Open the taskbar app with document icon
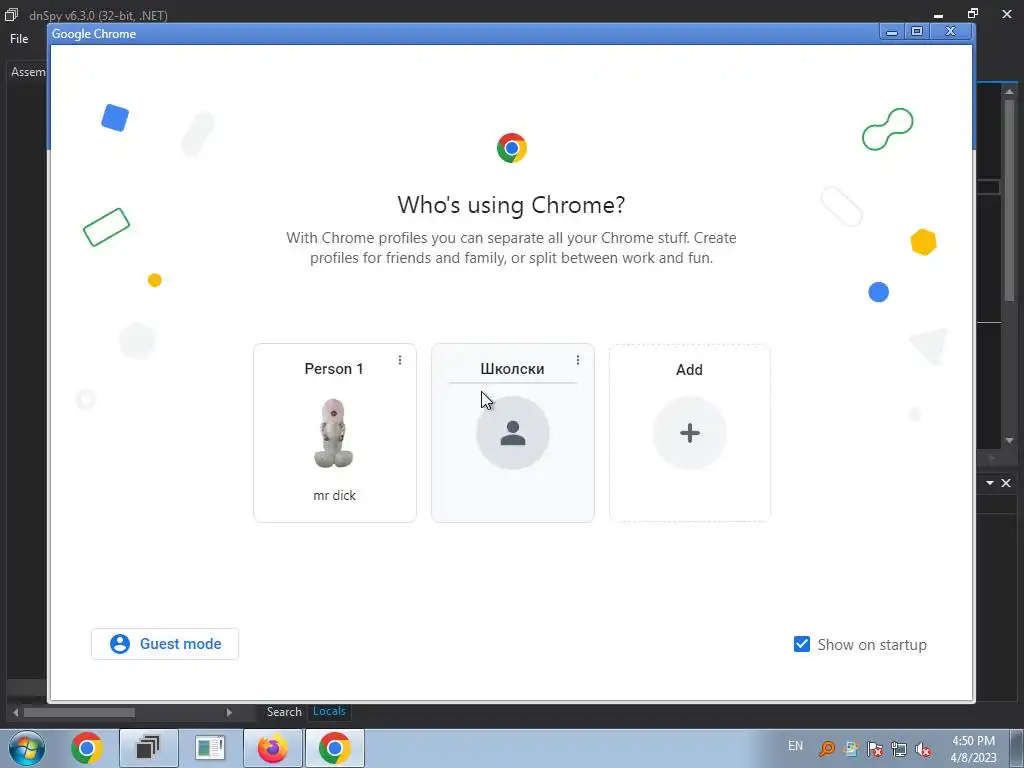The height and width of the screenshot is (768, 1024). pos(210,748)
